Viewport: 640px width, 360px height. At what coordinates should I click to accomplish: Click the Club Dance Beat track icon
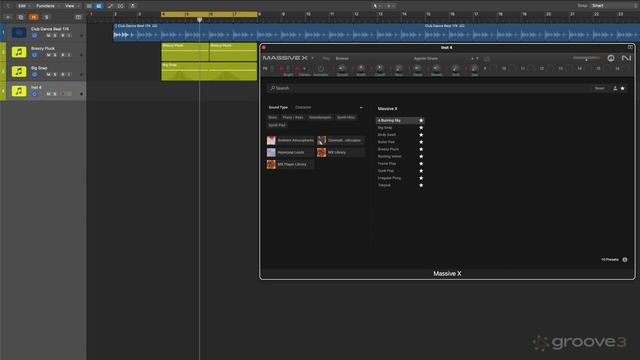click(19, 32)
